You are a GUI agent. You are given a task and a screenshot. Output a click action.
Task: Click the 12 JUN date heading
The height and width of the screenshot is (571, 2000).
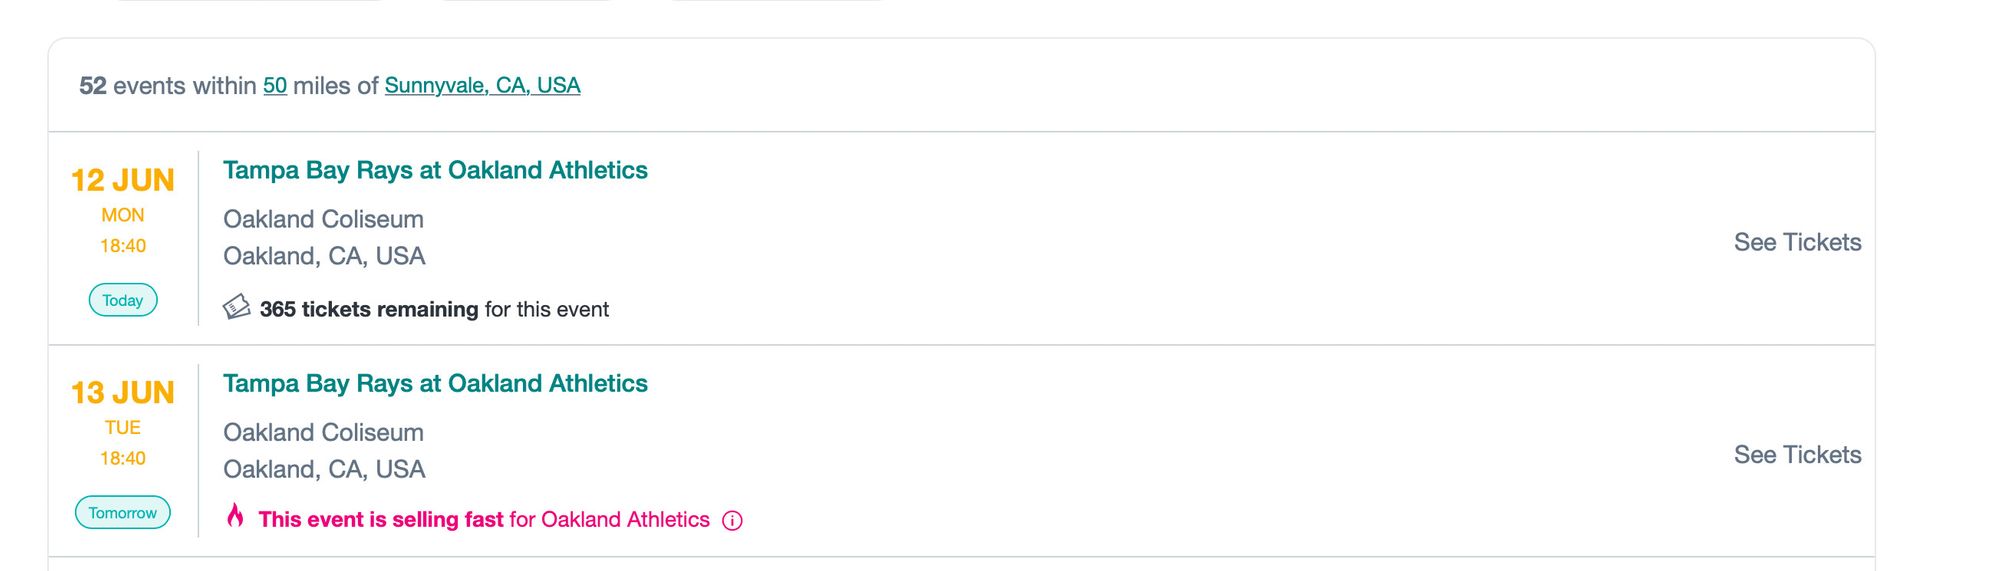coord(123,180)
